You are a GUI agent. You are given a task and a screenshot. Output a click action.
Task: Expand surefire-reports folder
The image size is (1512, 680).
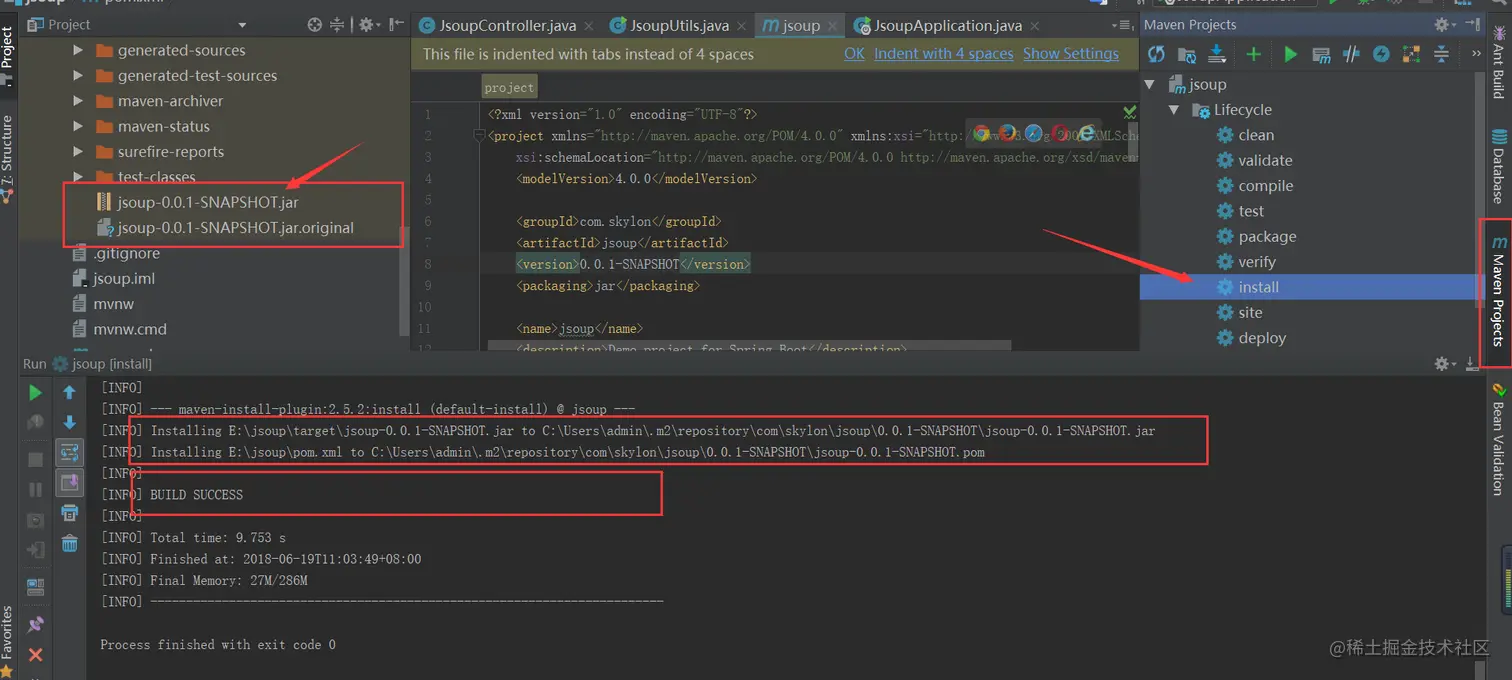78,152
